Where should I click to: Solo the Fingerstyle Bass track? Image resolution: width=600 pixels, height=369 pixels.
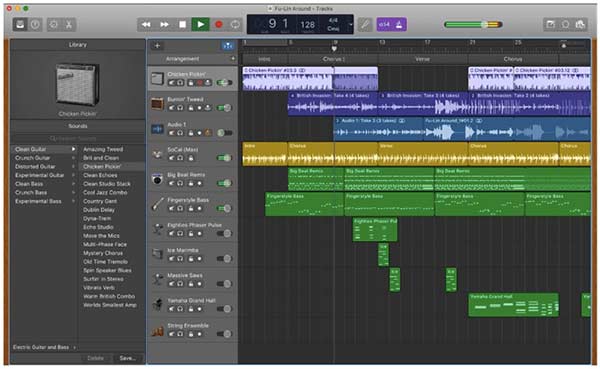[180, 209]
